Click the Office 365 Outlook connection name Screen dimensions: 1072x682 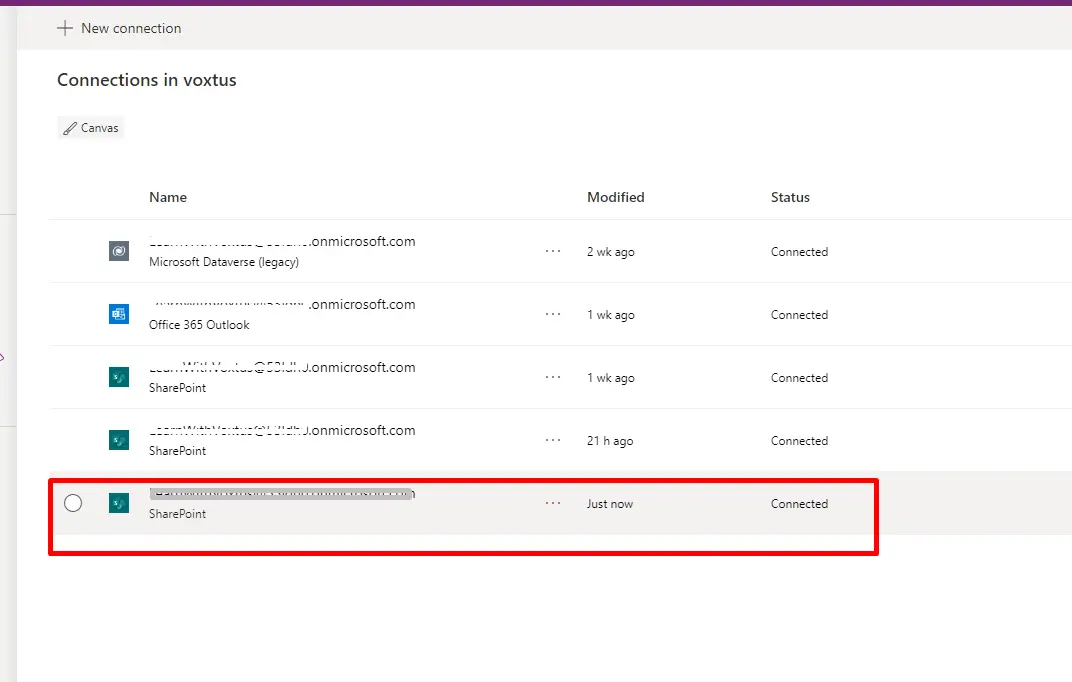point(282,304)
